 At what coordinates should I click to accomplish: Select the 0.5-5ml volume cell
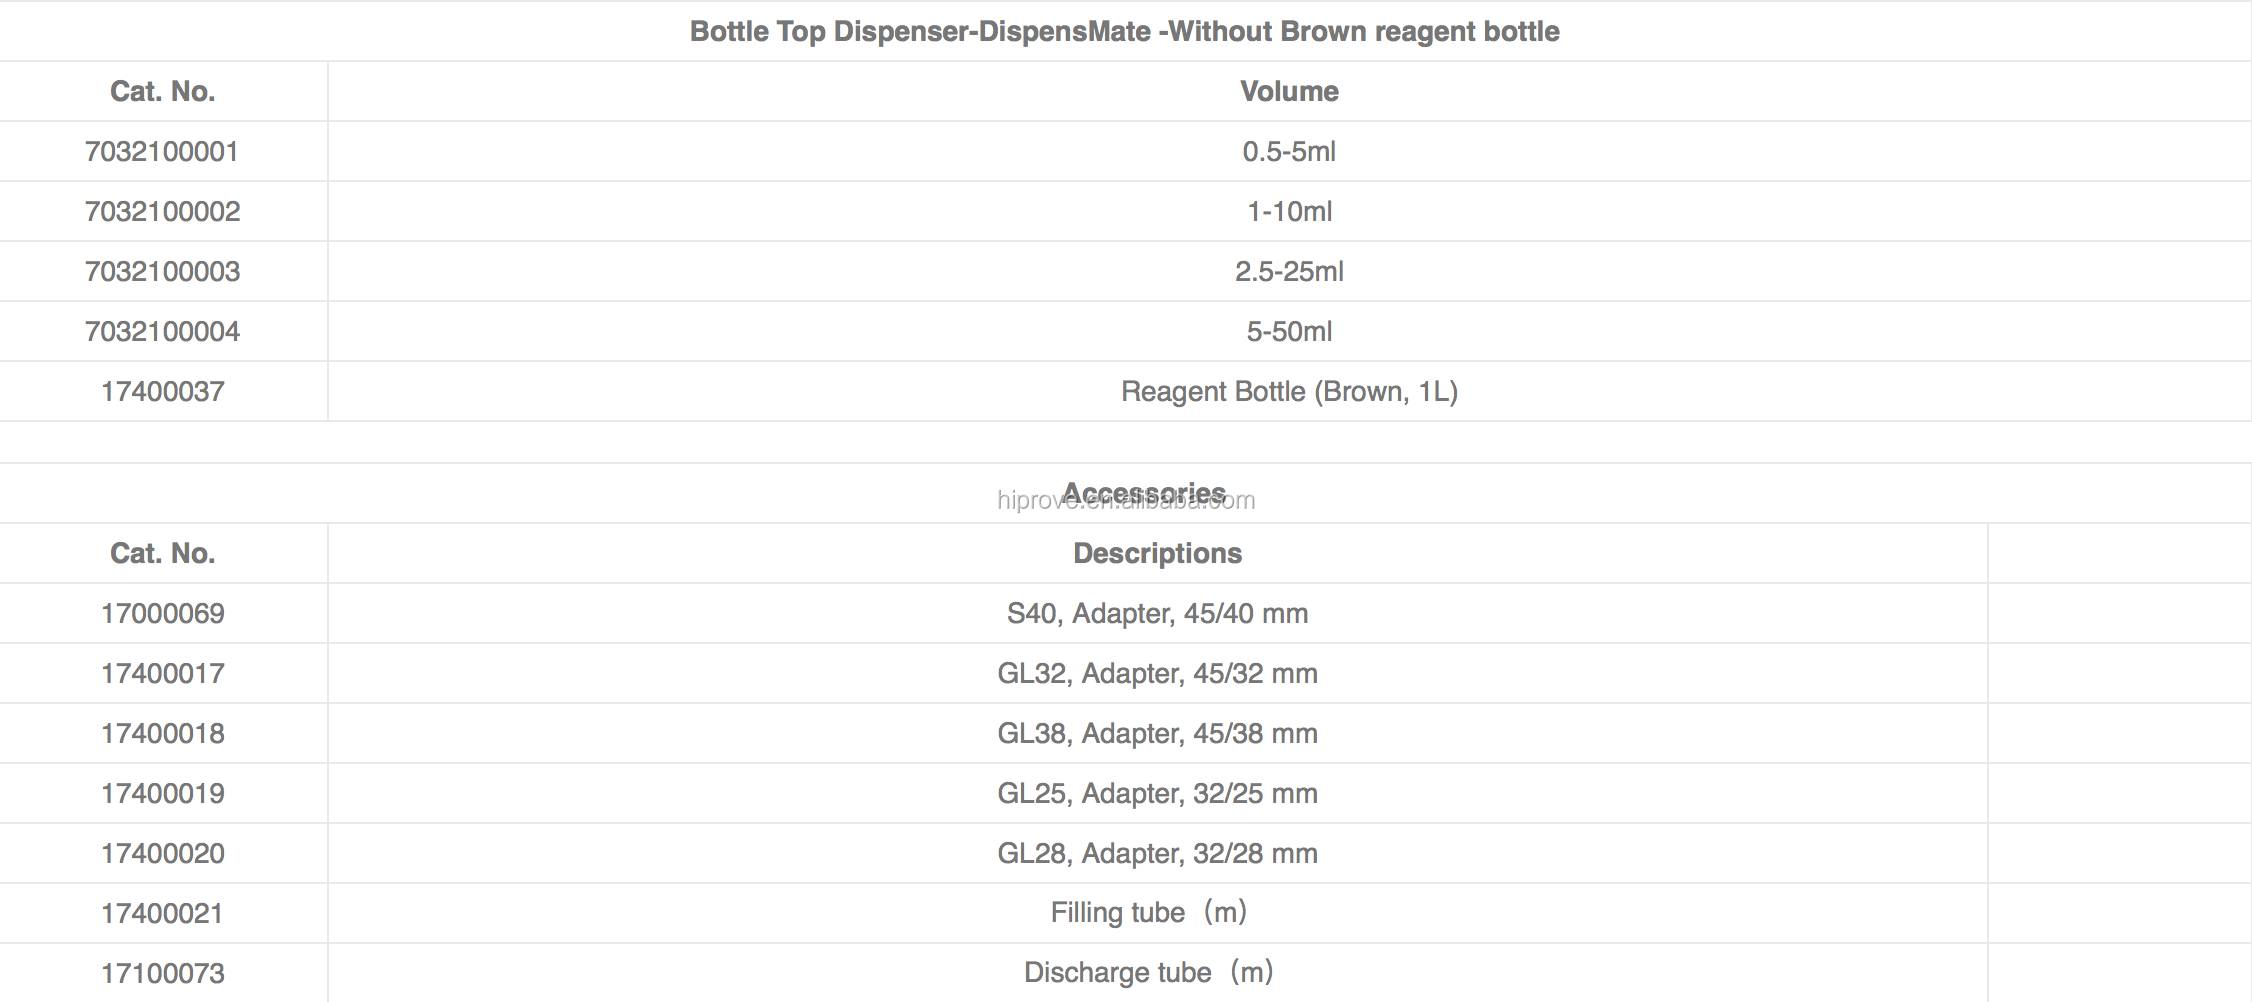point(1288,152)
